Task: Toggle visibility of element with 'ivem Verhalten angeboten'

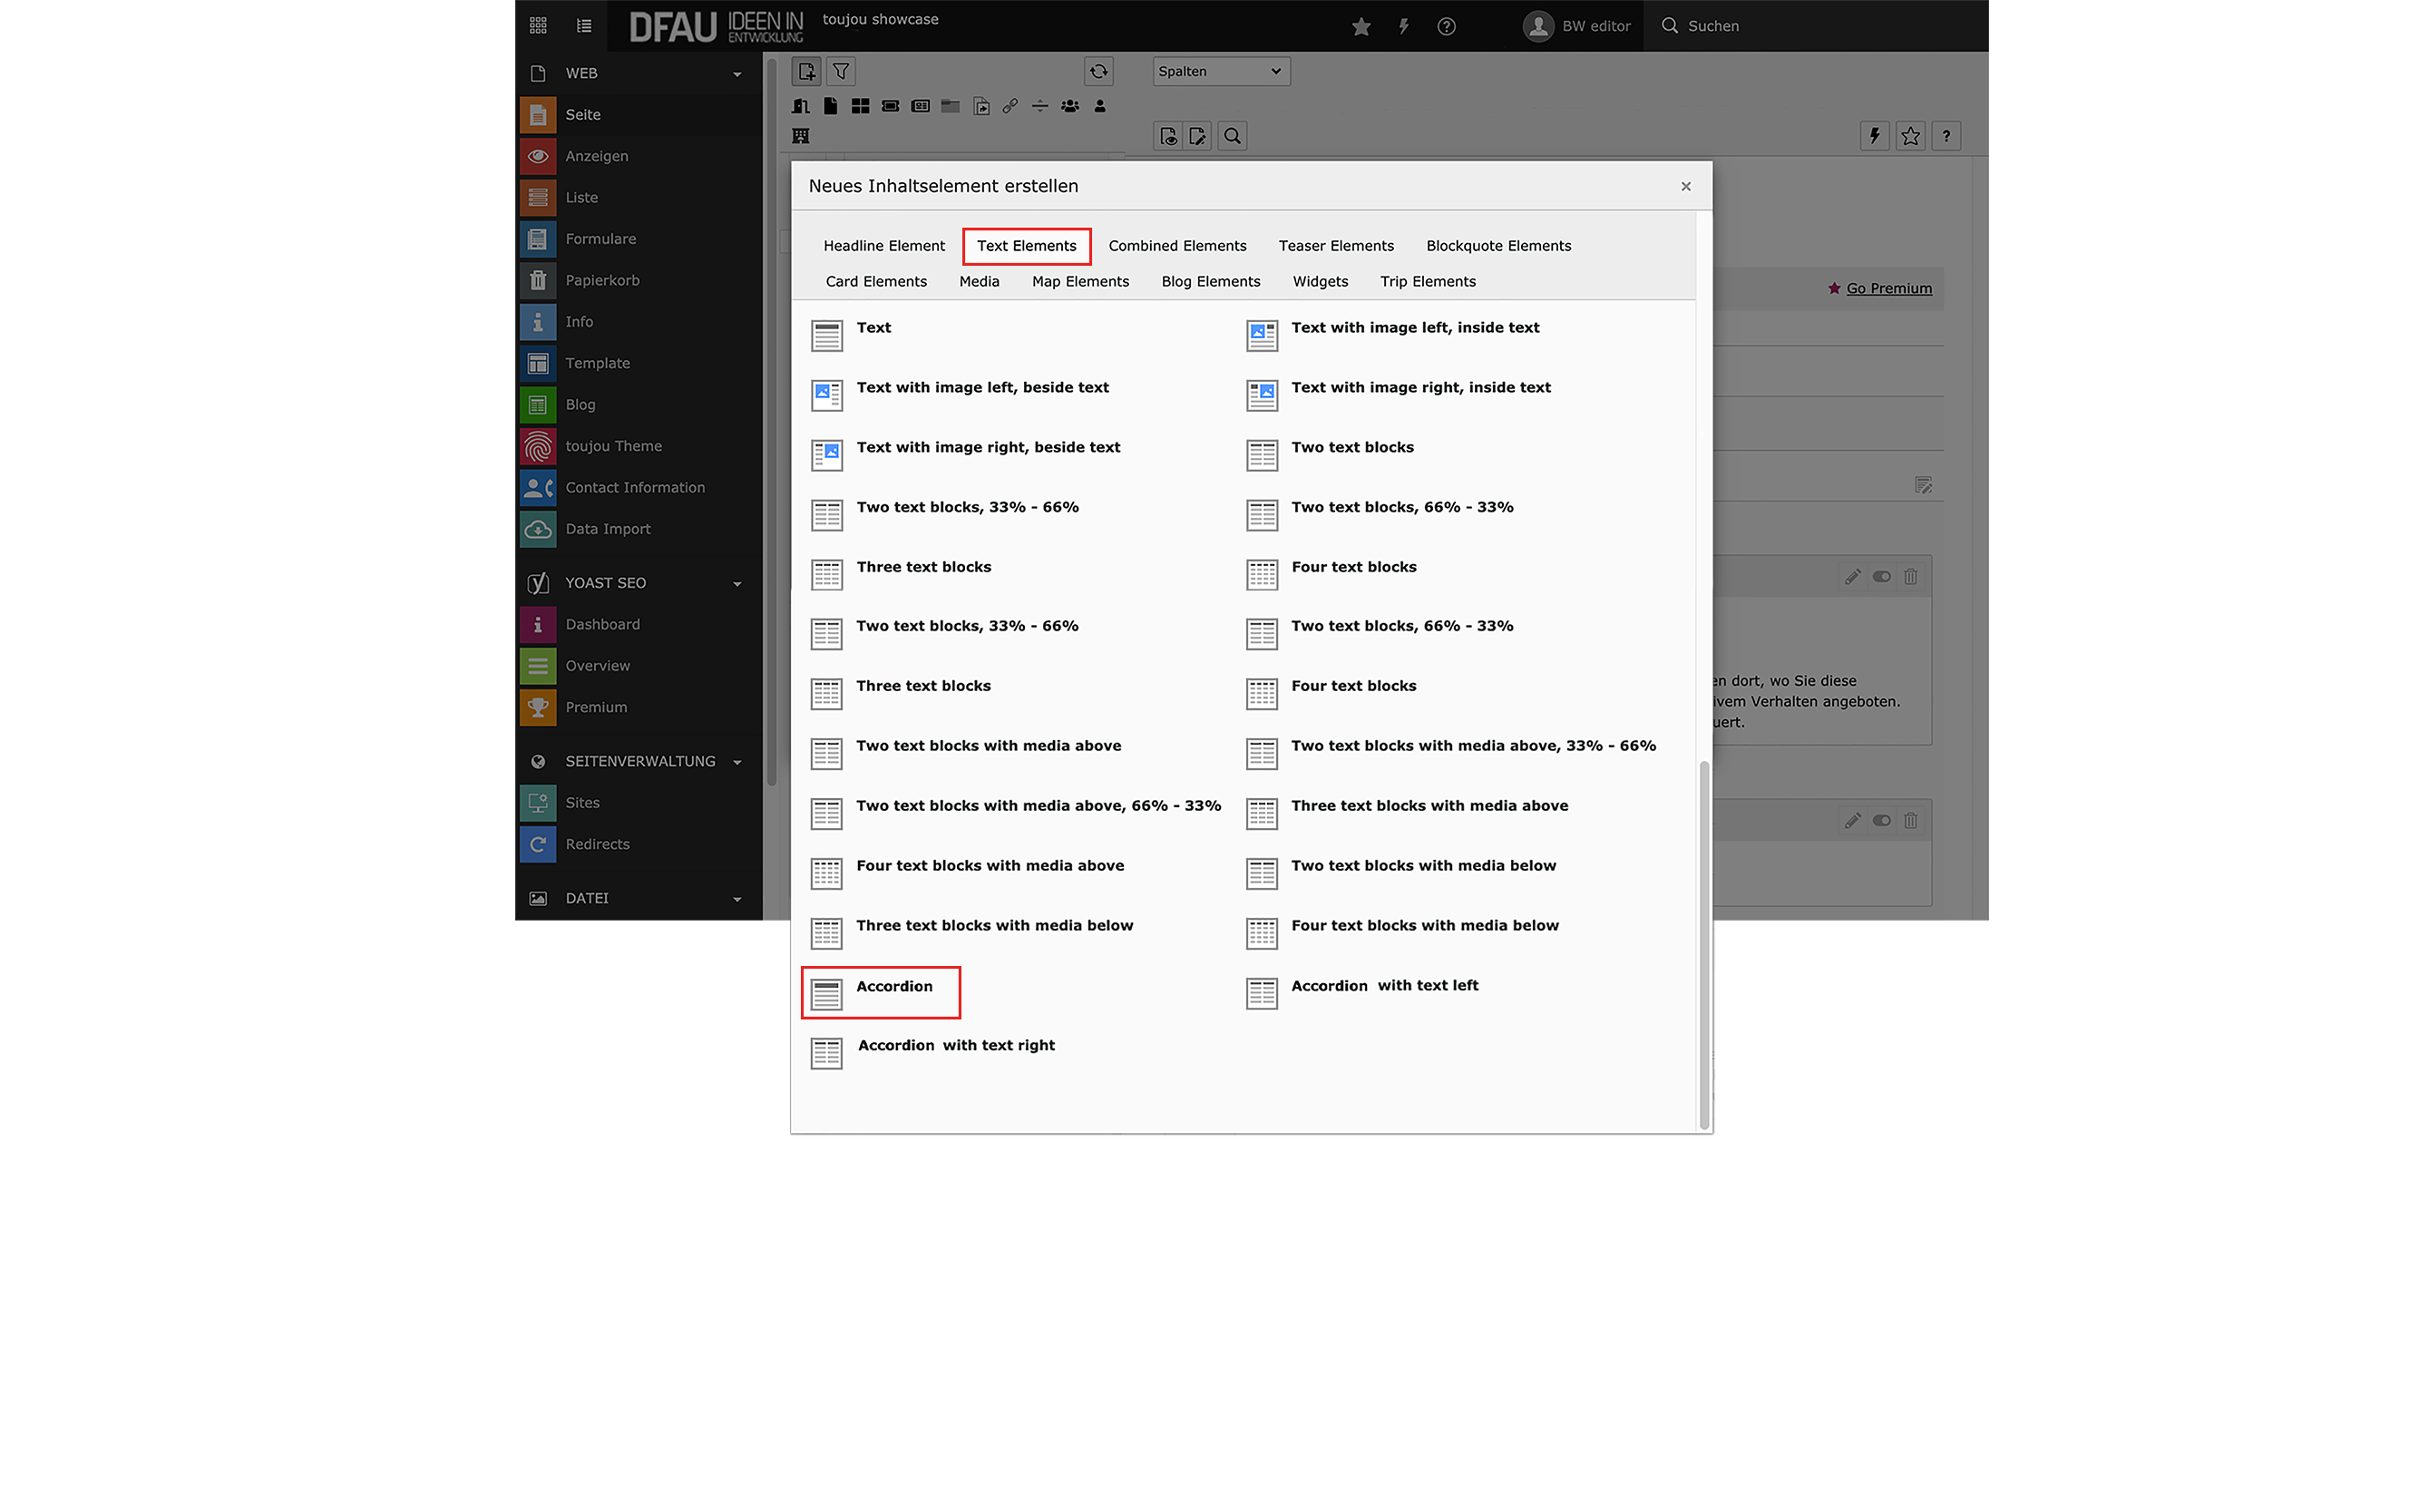Action: coord(1881,577)
